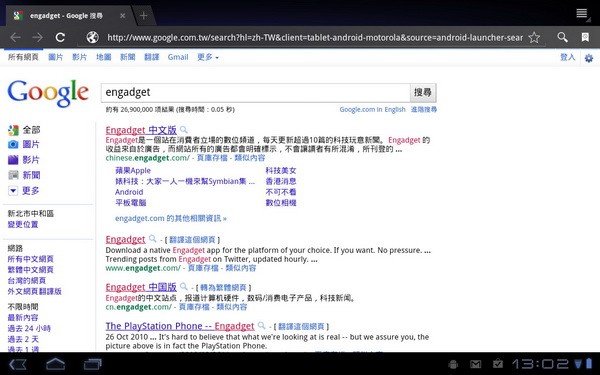Click 登入 to sign in

click(567, 57)
